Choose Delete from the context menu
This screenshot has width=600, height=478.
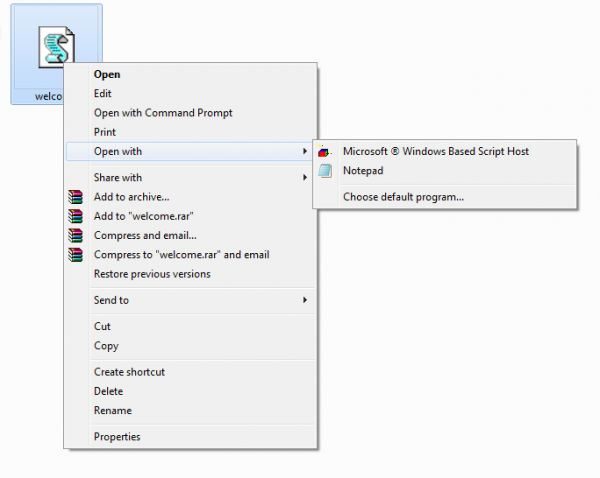(x=190, y=391)
